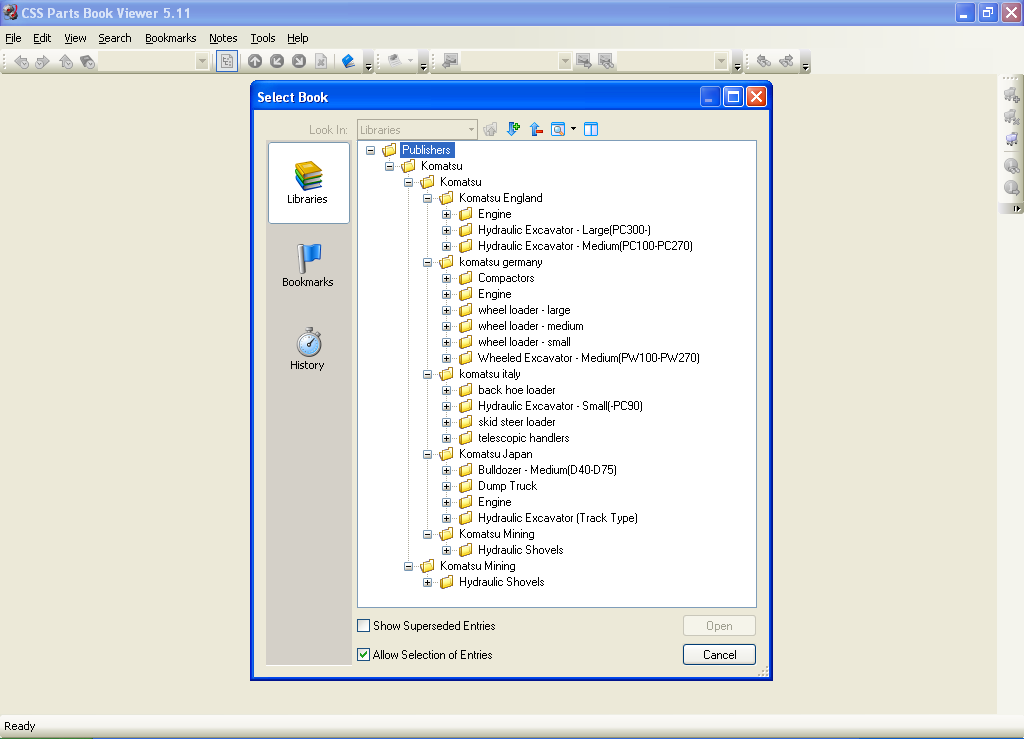Collapse the Komatsu England node

[x=428, y=198]
